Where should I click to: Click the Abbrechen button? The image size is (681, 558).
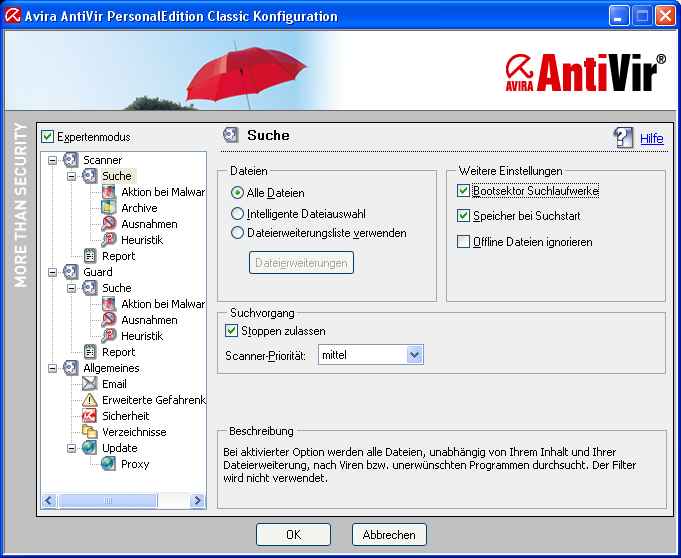tap(389, 534)
